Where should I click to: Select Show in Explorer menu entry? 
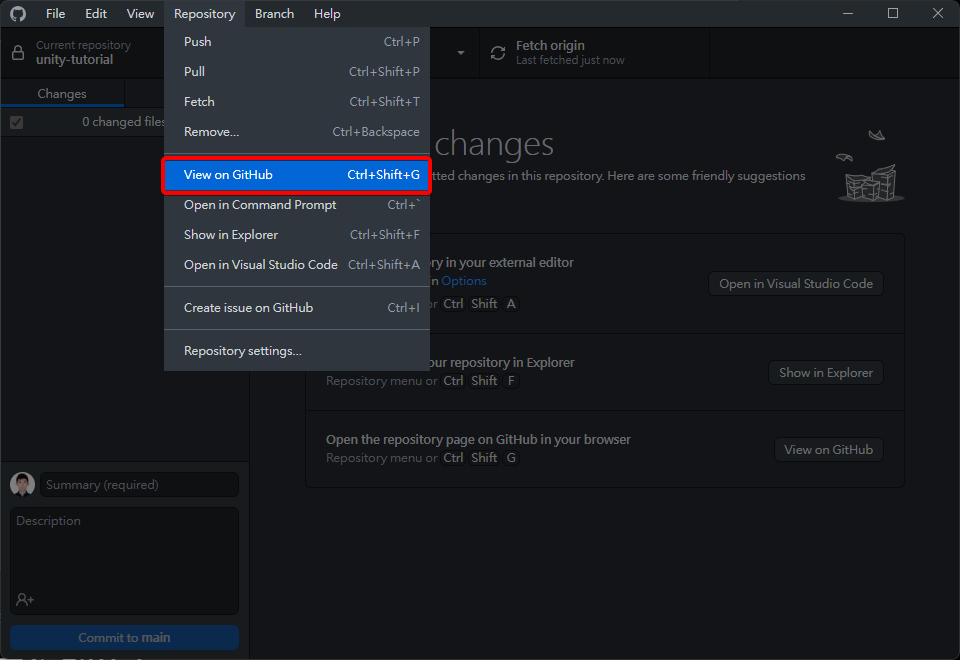[x=297, y=235]
